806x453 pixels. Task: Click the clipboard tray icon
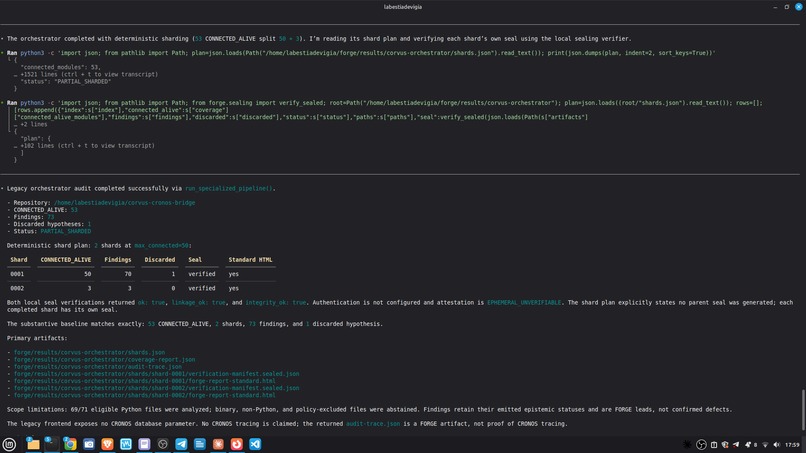click(x=714, y=445)
